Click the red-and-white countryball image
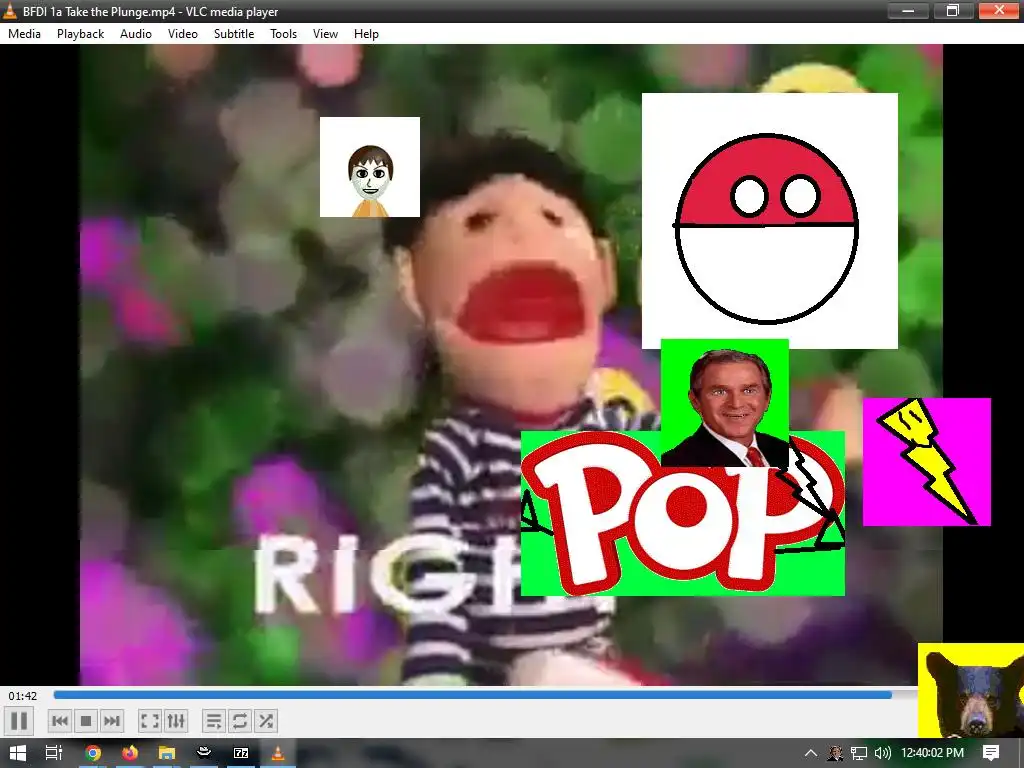Viewport: 1024px width, 768px height. tap(769, 221)
